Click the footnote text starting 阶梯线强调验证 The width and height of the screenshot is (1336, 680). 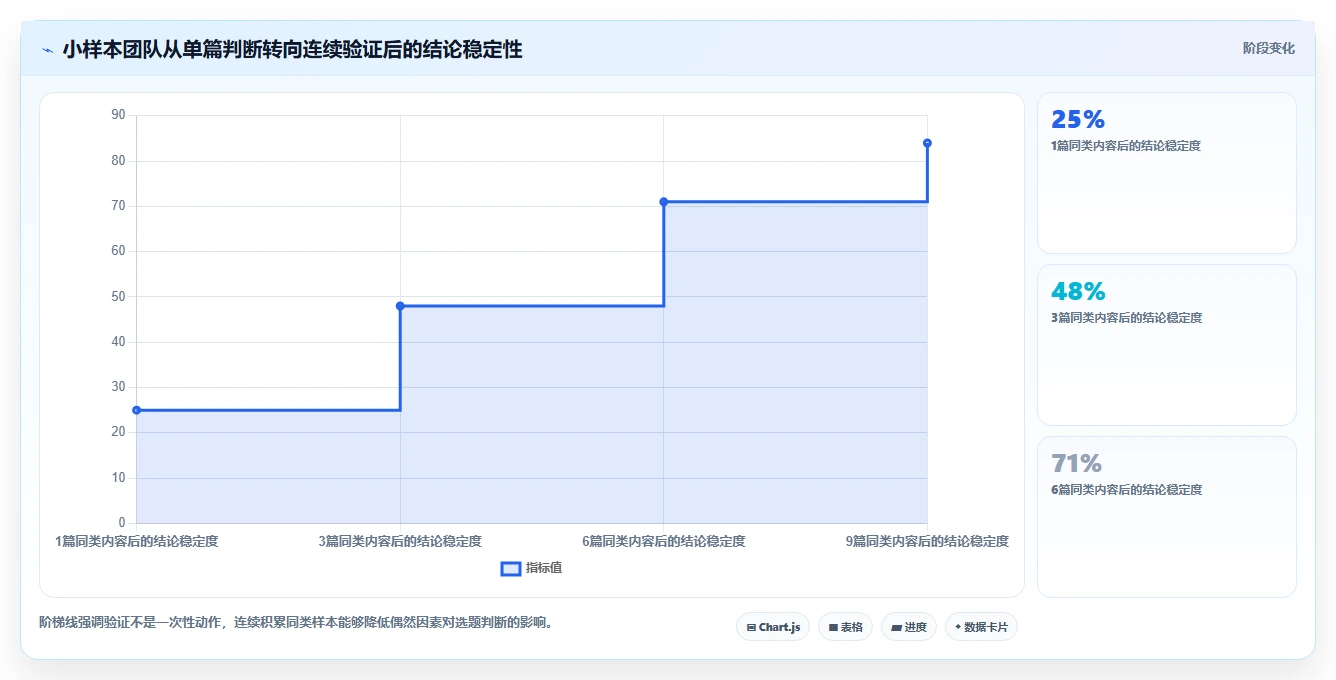pyautogui.click(x=296, y=622)
